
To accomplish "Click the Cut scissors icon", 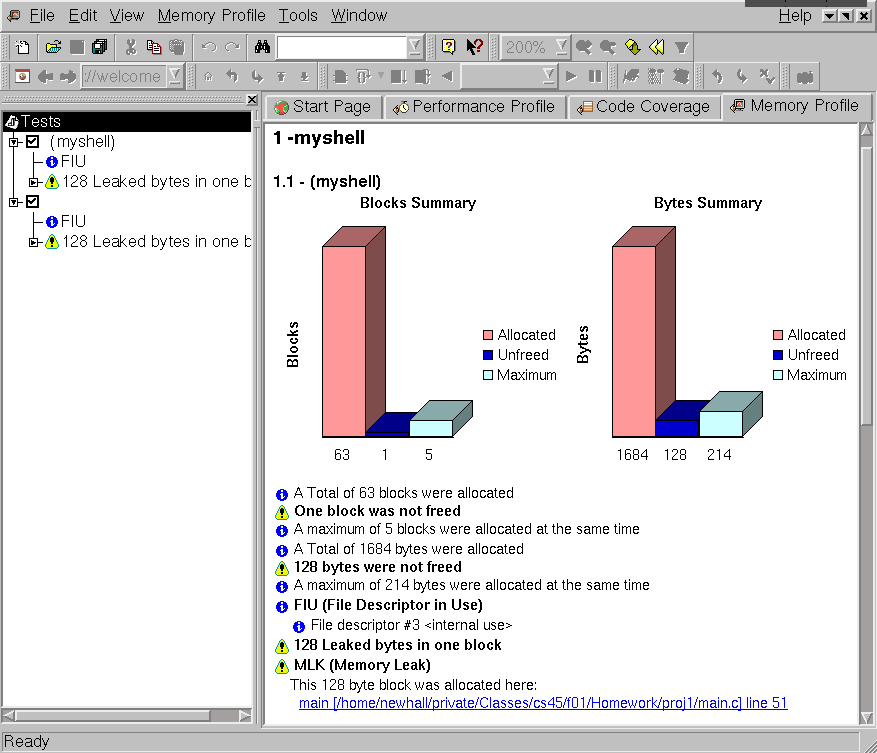I will click(130, 47).
